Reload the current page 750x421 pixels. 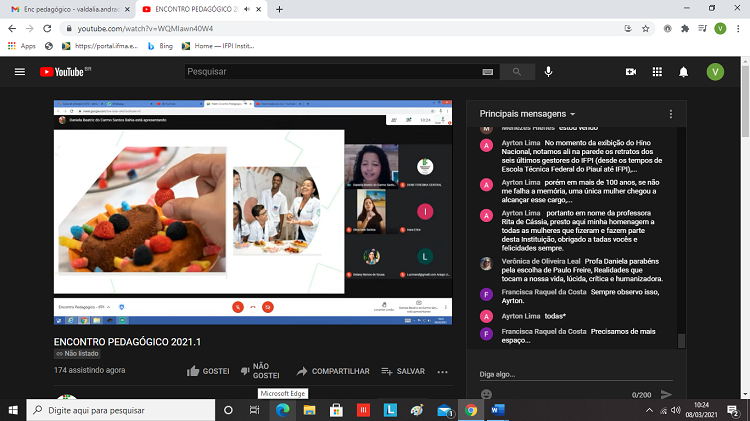pyautogui.click(x=47, y=29)
